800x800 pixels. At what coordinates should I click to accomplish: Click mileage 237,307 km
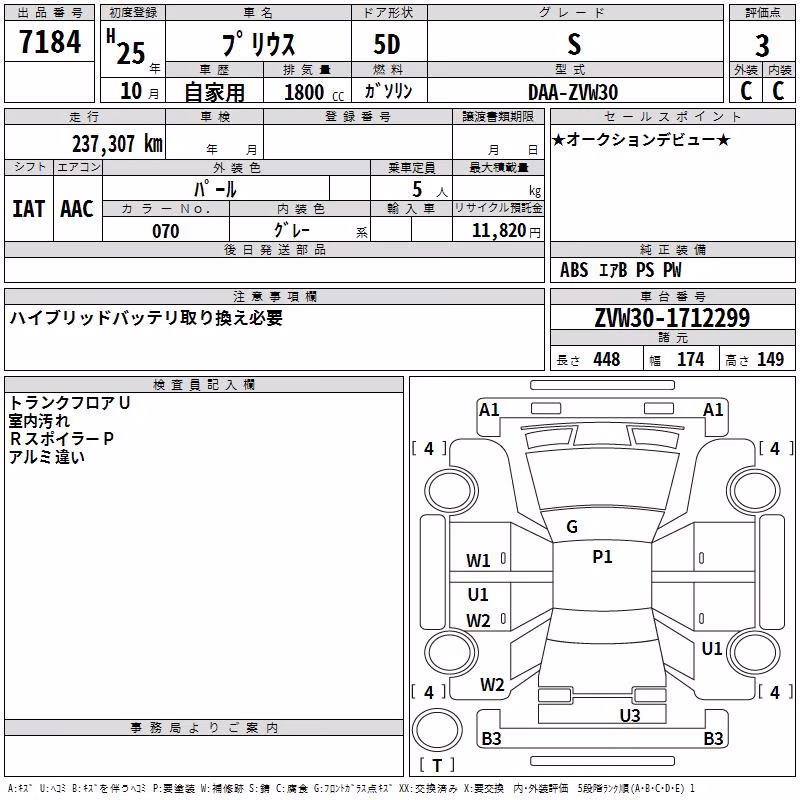coord(117,144)
